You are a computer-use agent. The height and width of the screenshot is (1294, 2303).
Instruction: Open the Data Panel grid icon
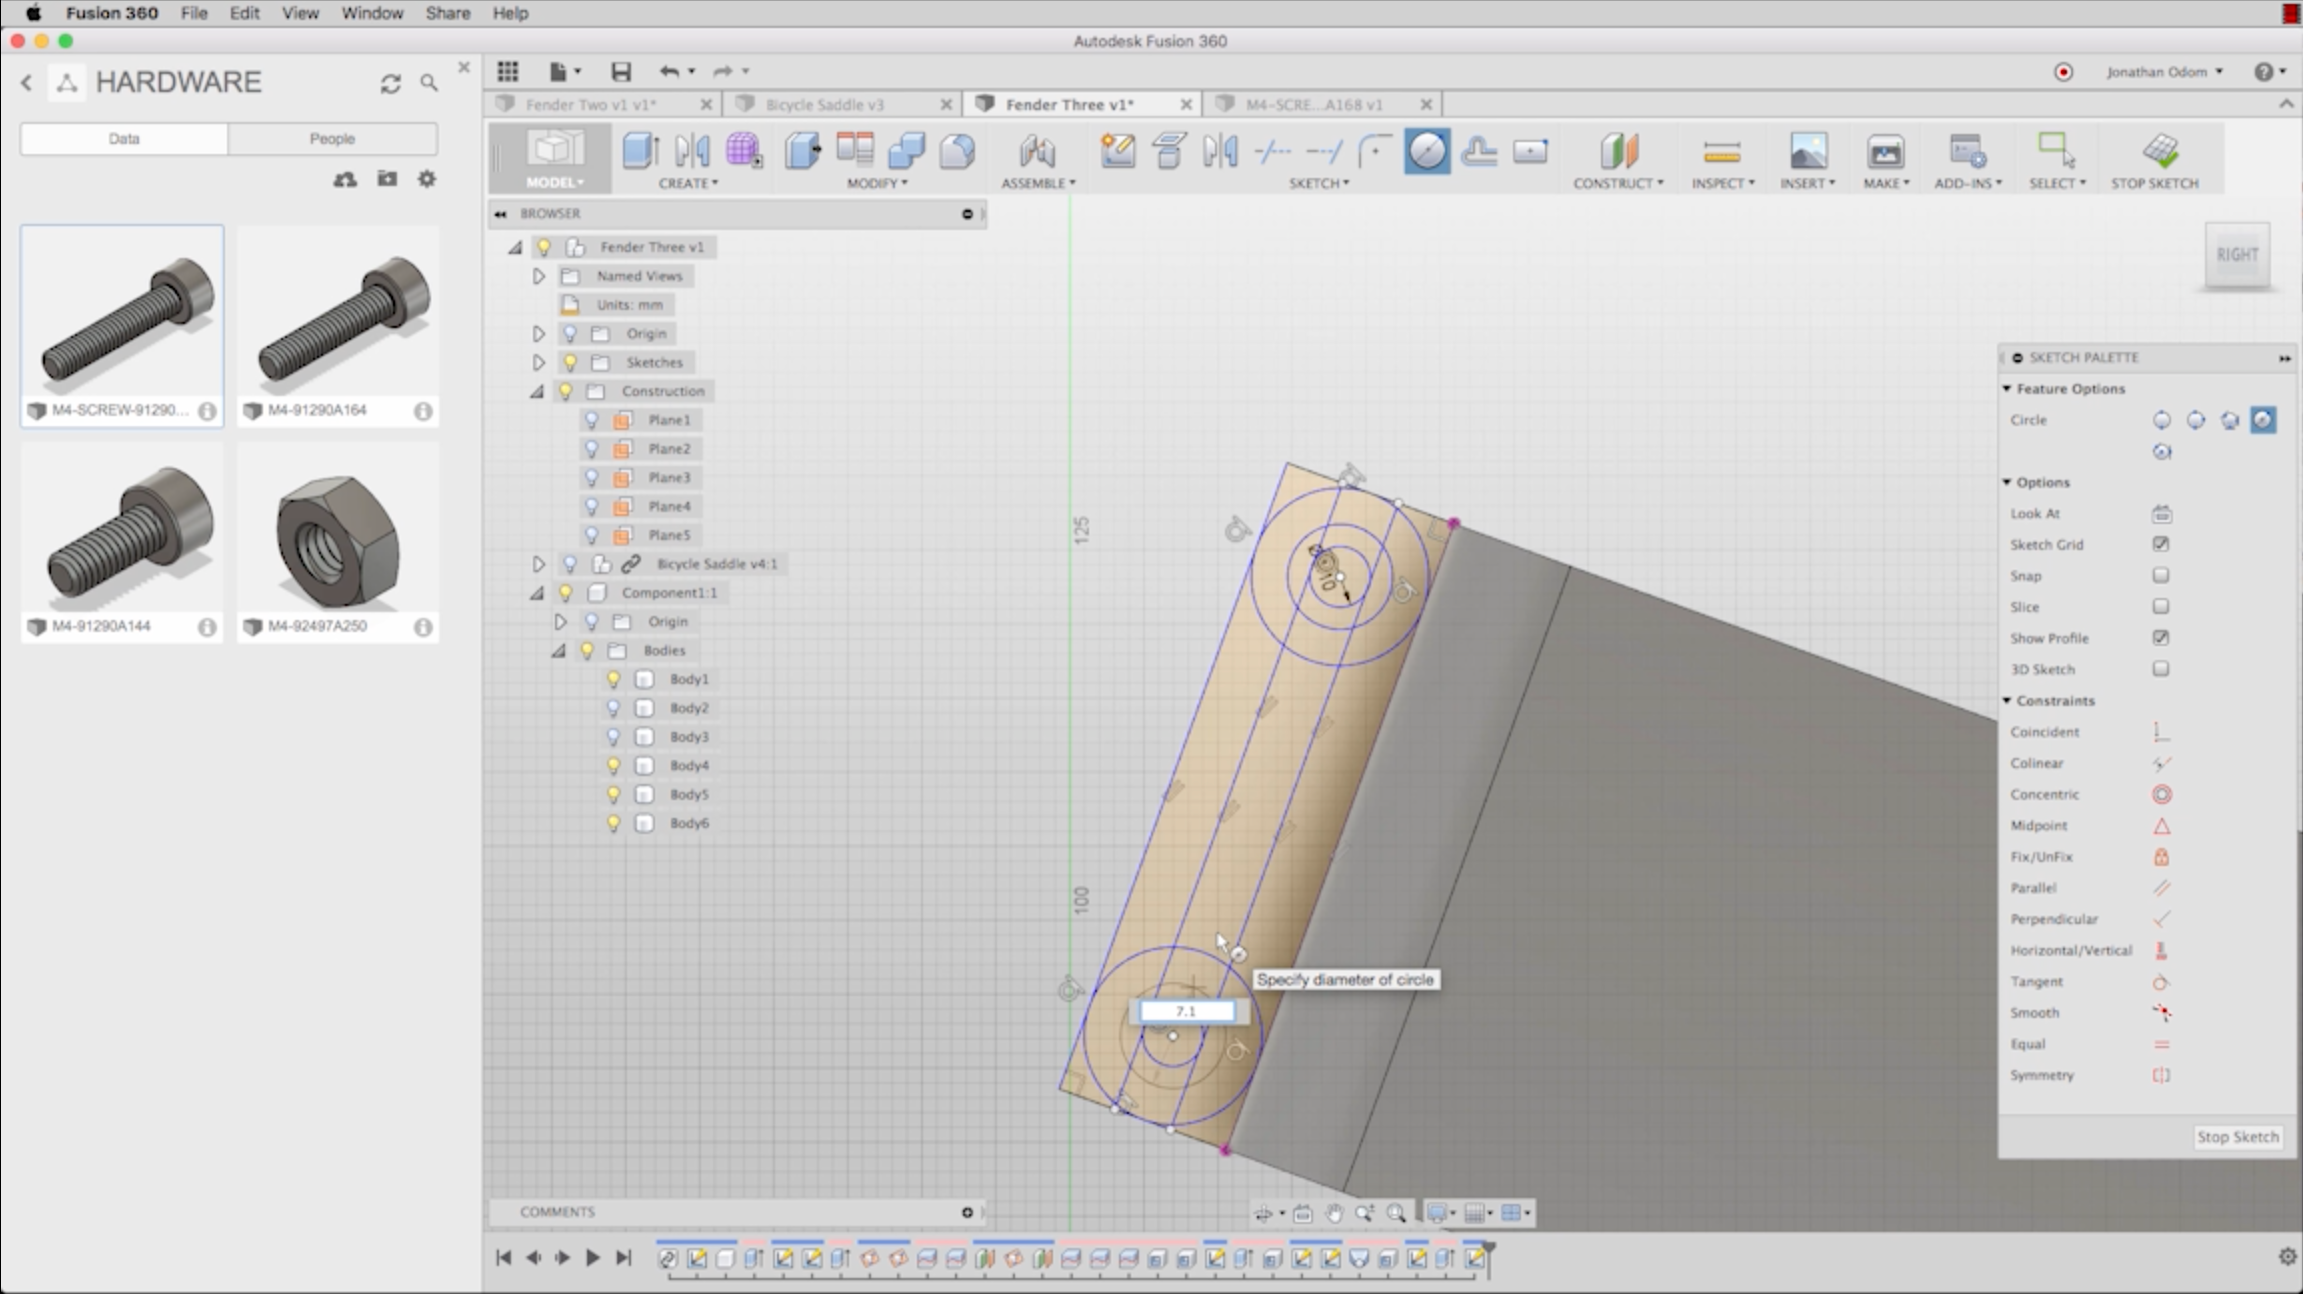[508, 71]
